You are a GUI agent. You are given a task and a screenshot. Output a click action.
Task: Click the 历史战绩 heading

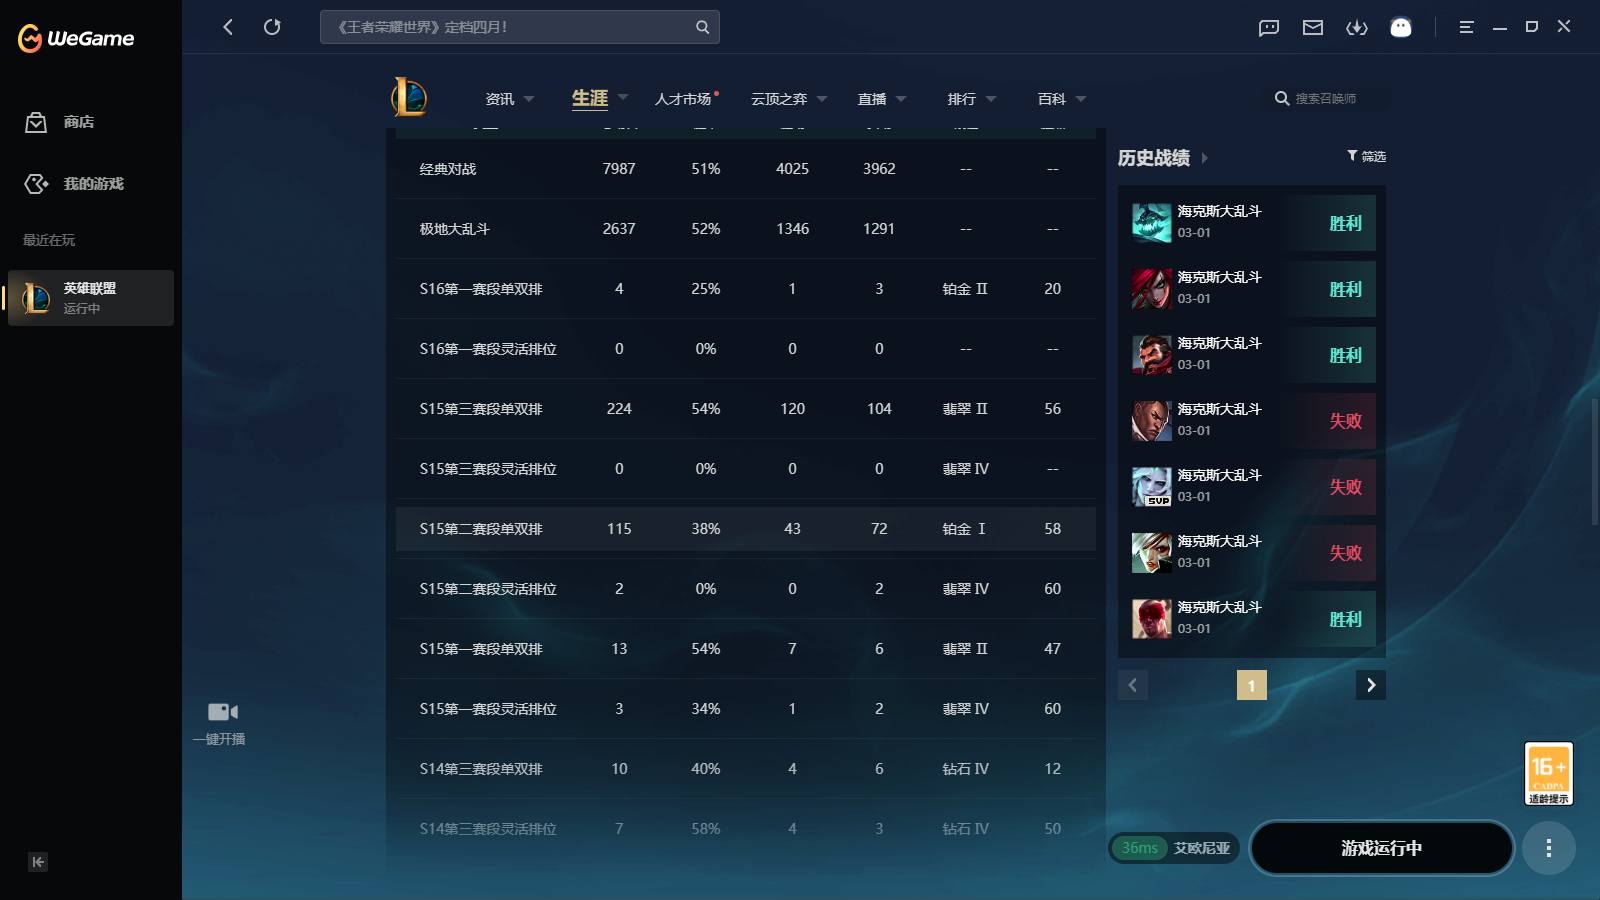click(1154, 158)
